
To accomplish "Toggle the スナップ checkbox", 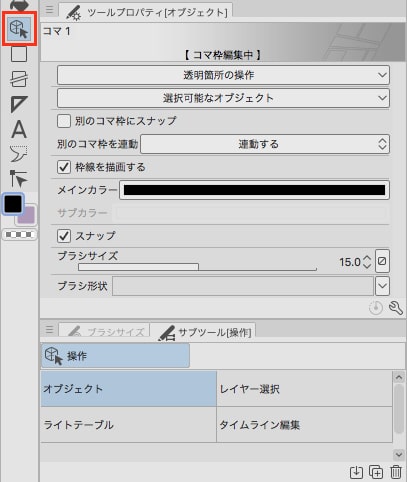I will pos(64,236).
